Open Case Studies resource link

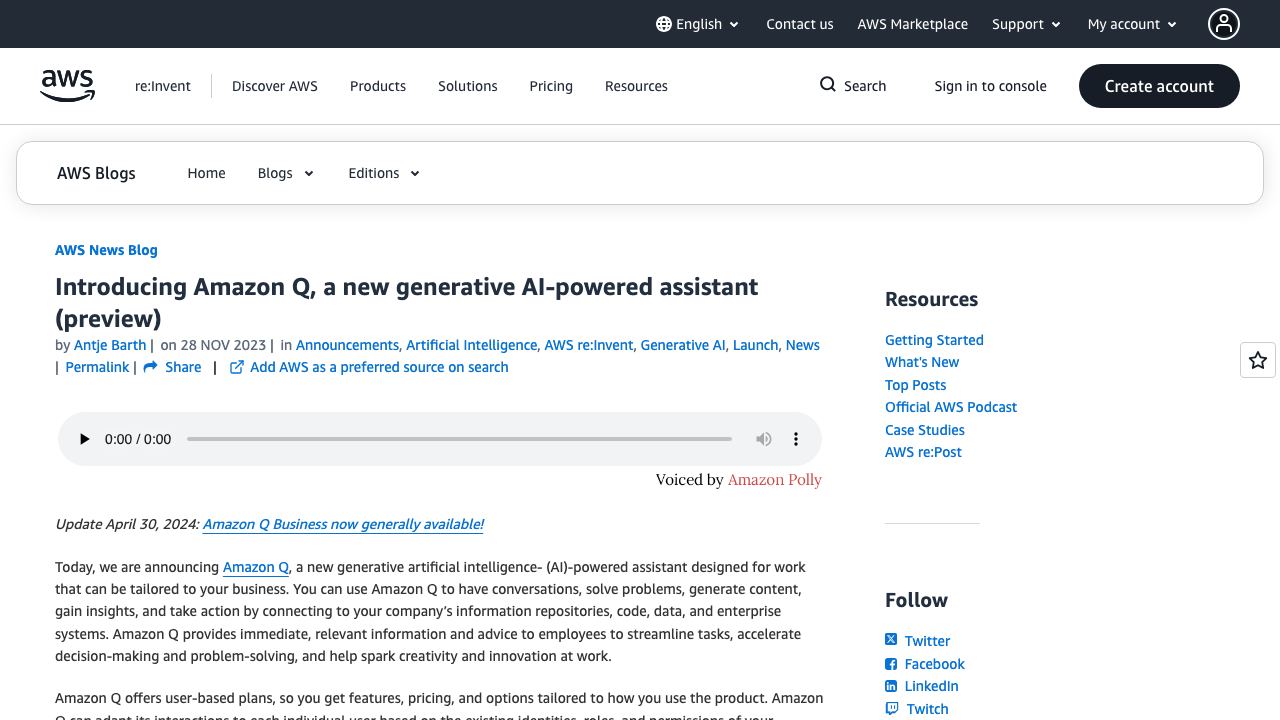(x=925, y=430)
